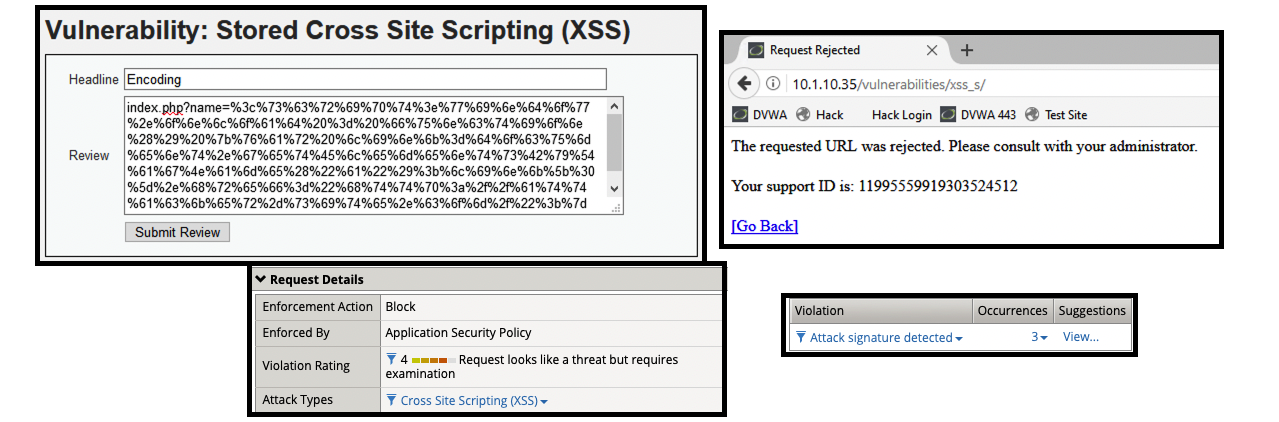1279x422 pixels.
Task: Click the View... suggestions link
Action: tap(1080, 337)
